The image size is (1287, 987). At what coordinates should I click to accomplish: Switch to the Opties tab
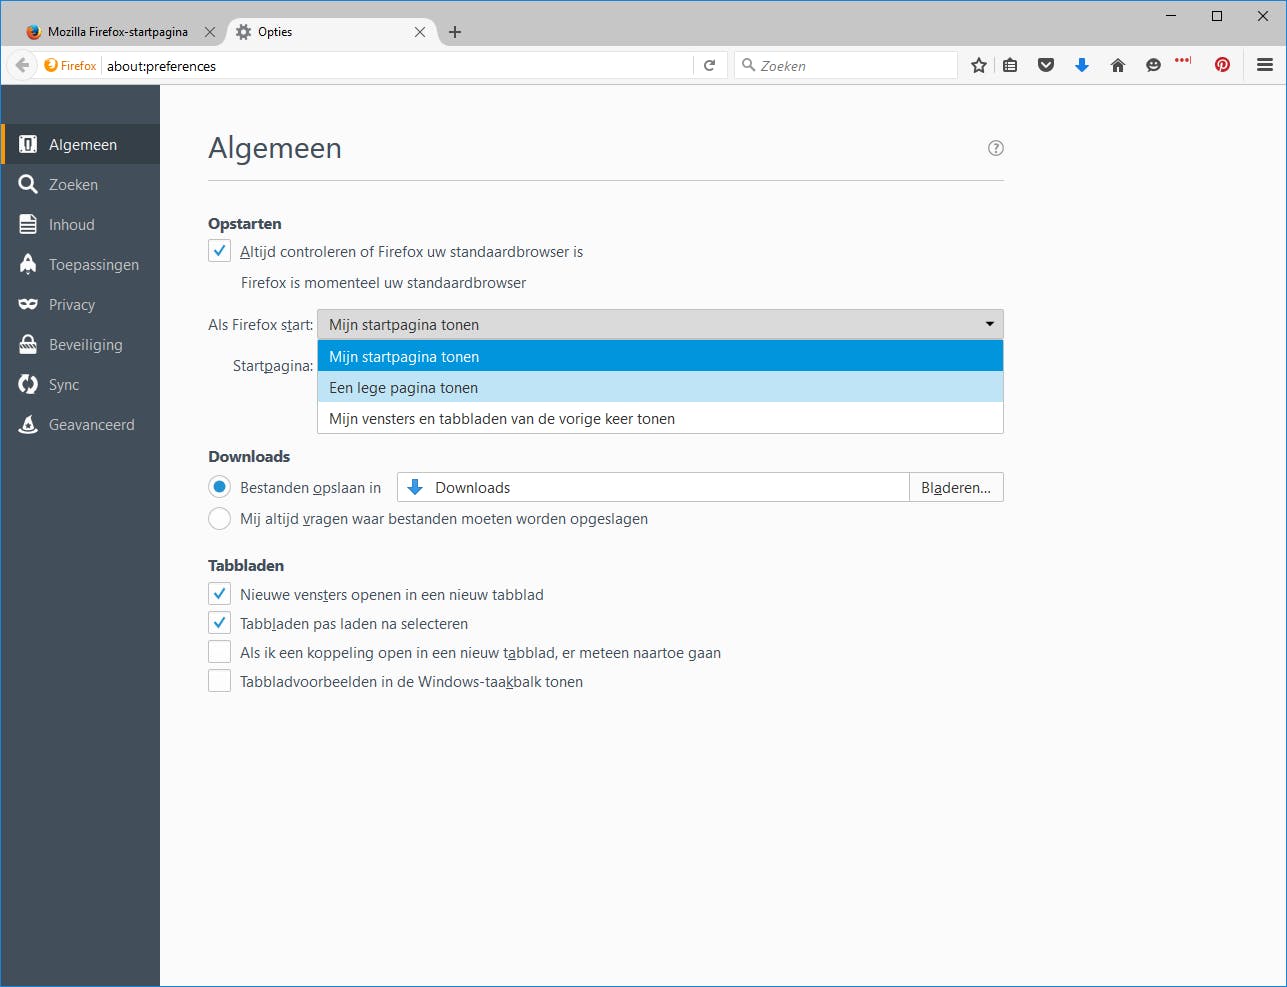(331, 32)
